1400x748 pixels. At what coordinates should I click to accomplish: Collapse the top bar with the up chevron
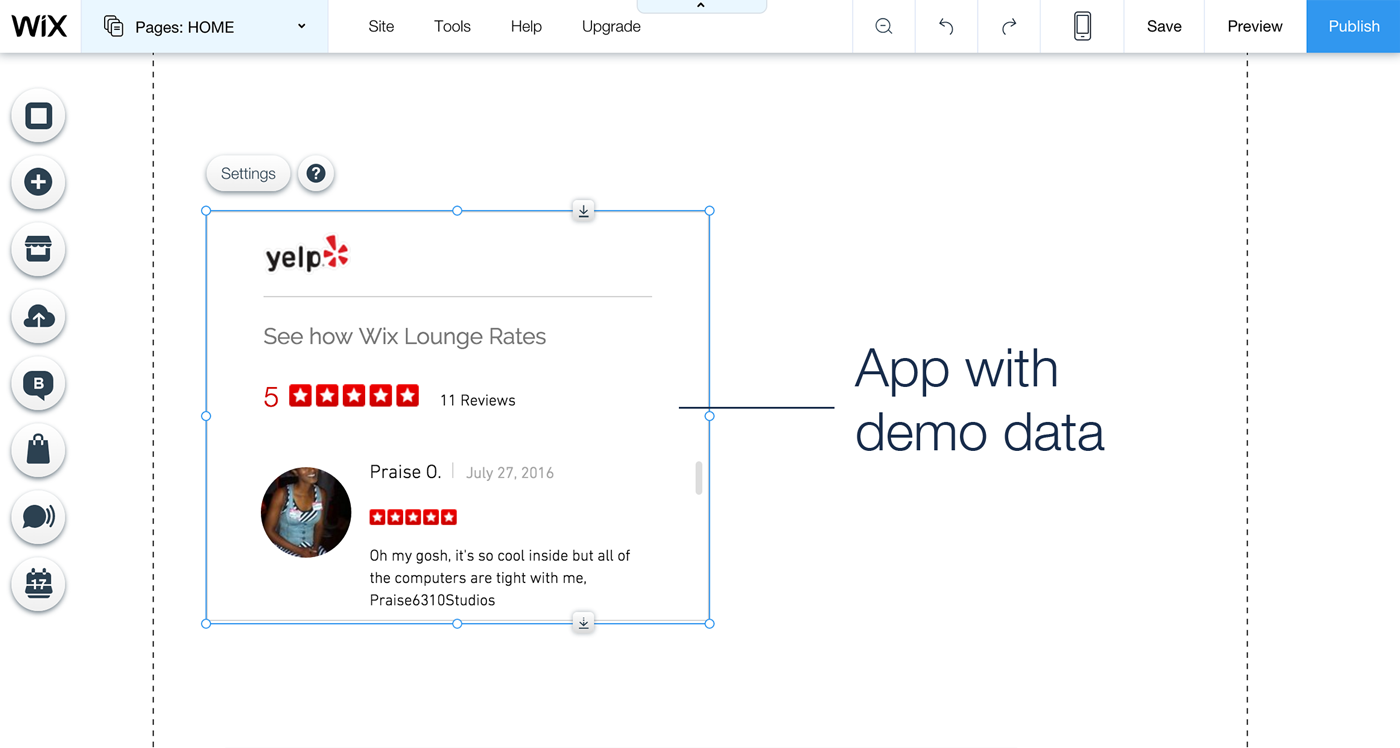(x=701, y=6)
